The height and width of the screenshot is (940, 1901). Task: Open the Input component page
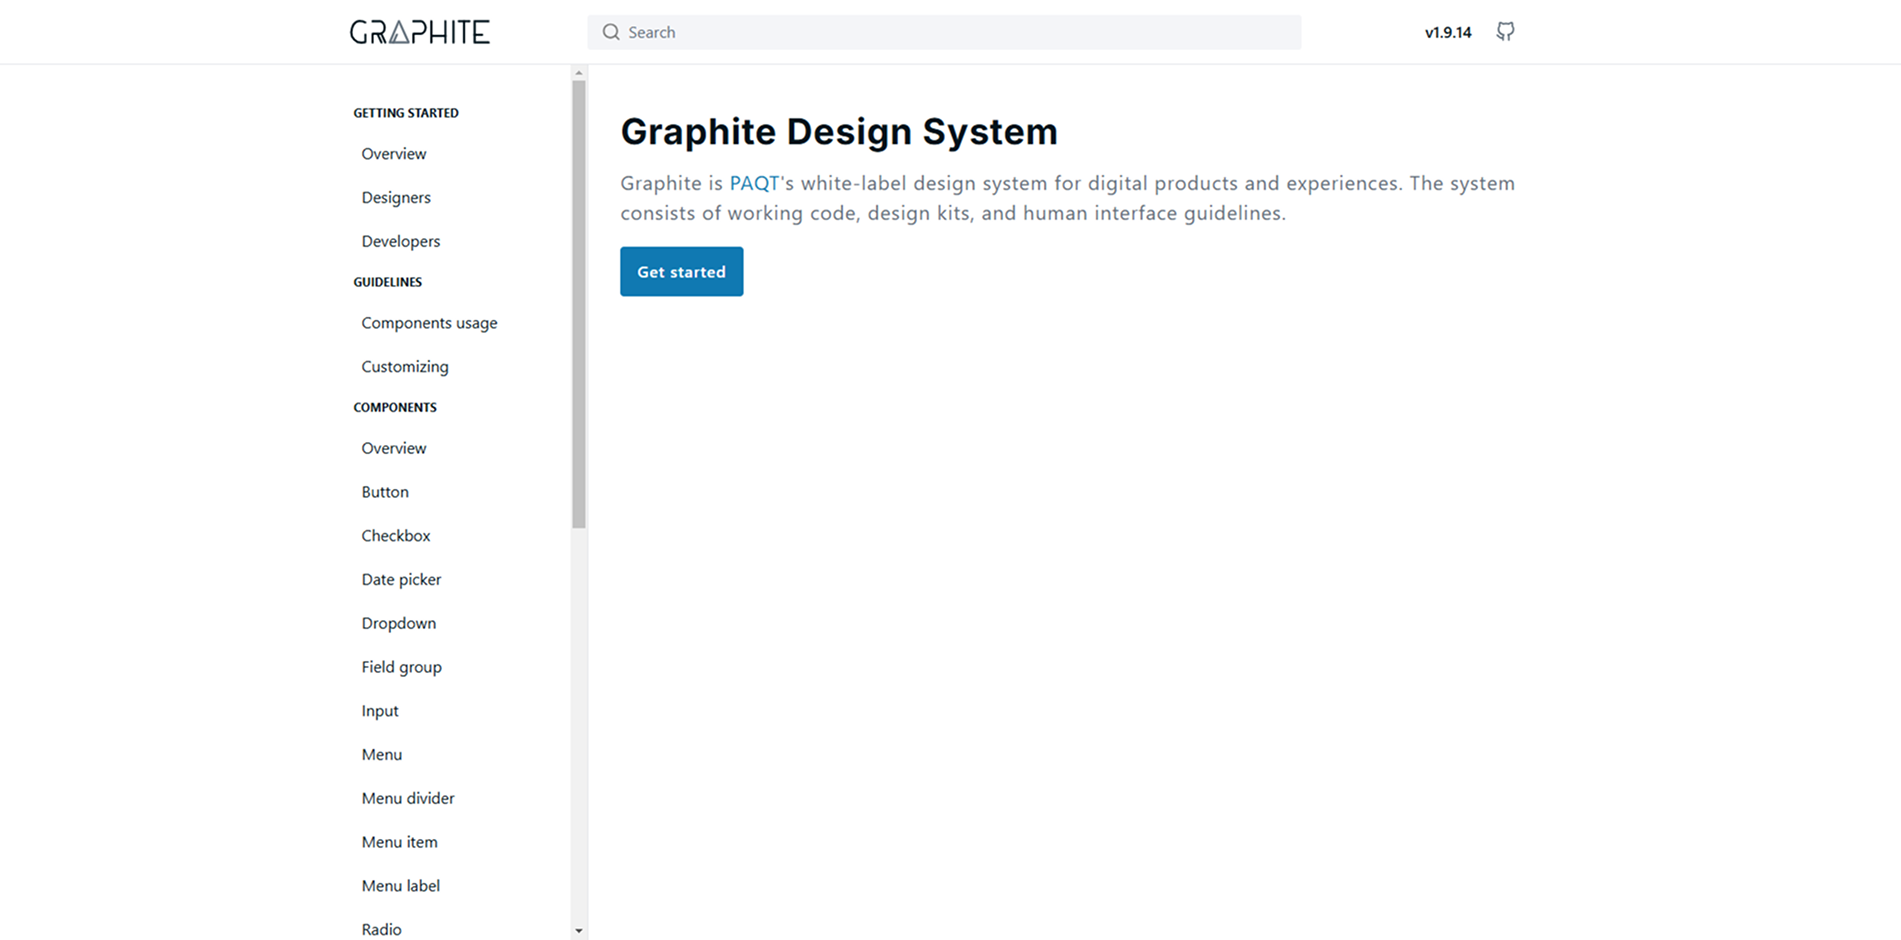point(380,711)
